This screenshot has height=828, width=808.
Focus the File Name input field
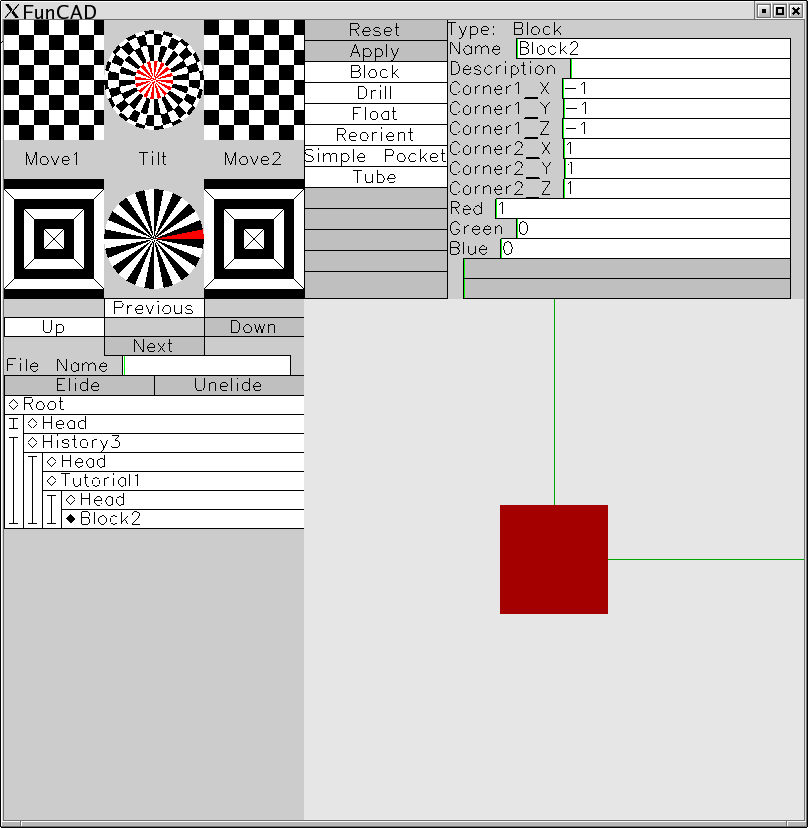206,365
